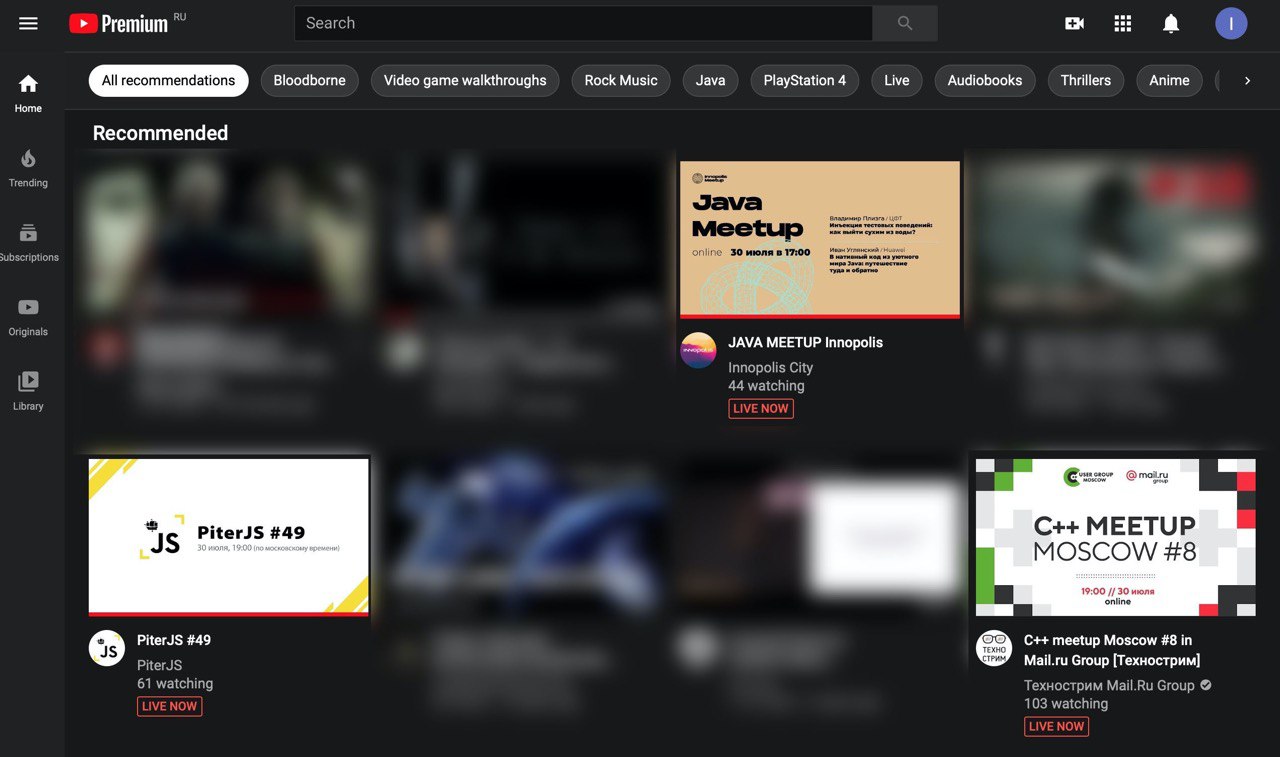Open the Innopolis City channel name
The width and height of the screenshot is (1280, 757).
(x=771, y=367)
